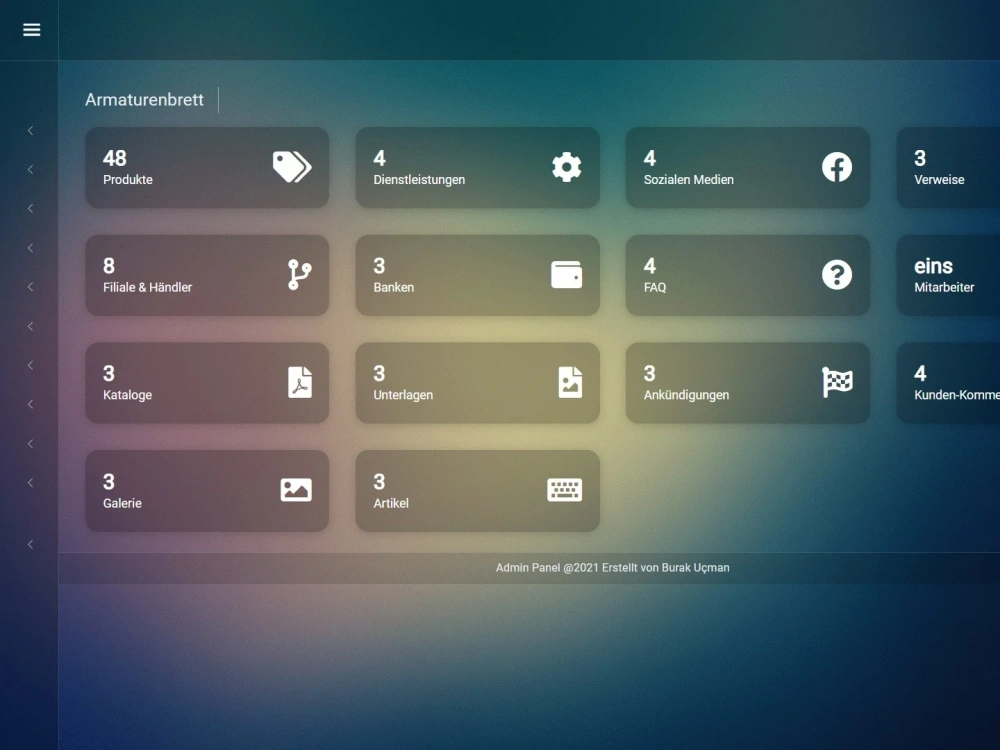1000x750 pixels.
Task: Click the Ankündigungen checkered flag icon
Action: (x=837, y=383)
